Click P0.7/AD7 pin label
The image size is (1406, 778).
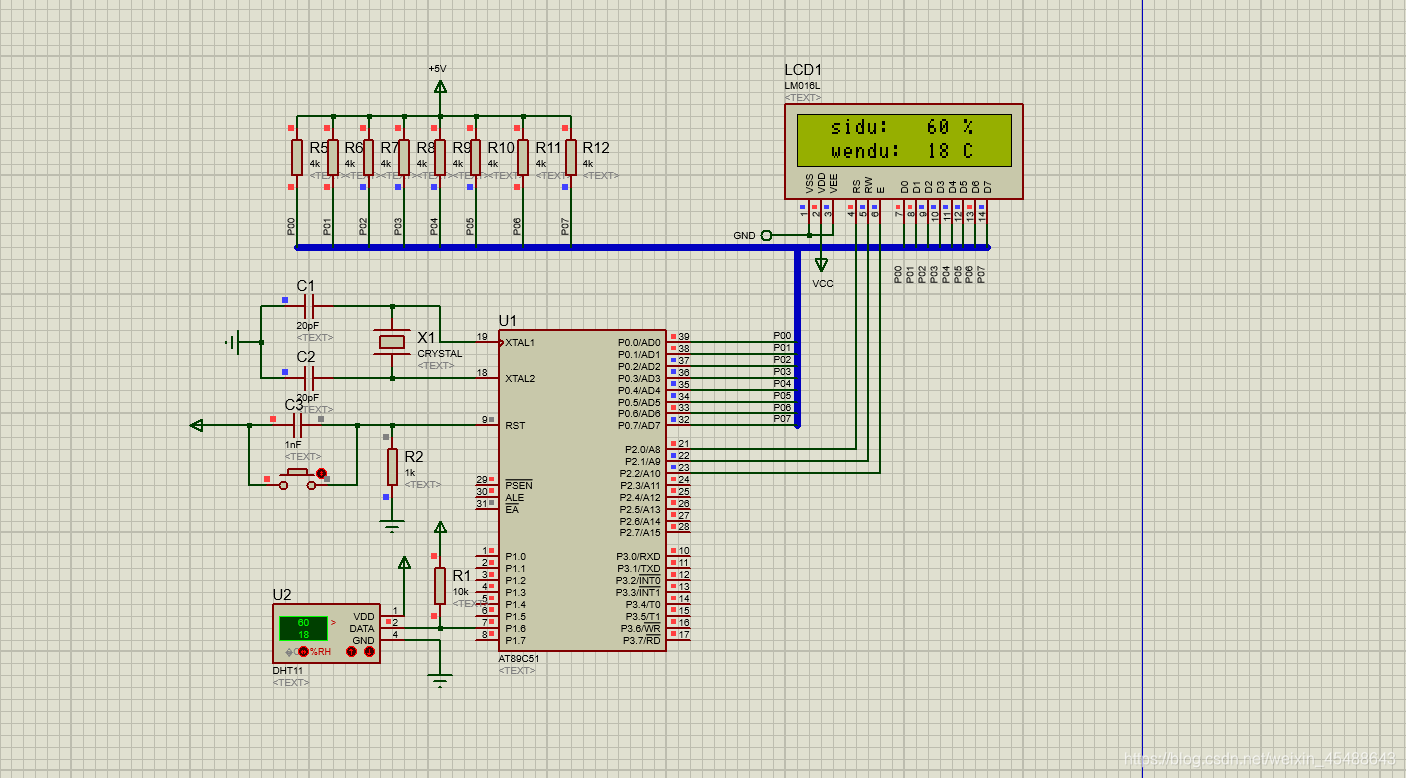pos(640,426)
